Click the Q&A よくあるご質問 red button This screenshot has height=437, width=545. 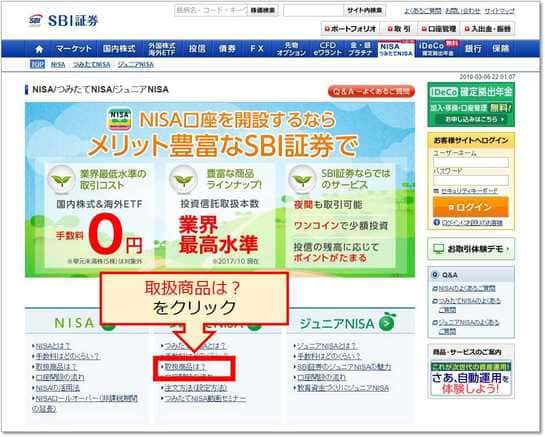(371, 91)
